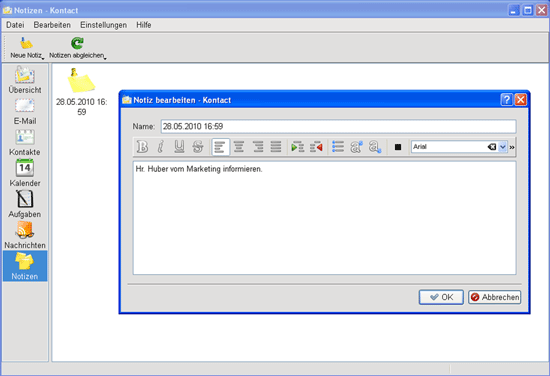This screenshot has height=376, width=550.
Task: Increase indent with green arrow icon
Action: [x=298, y=147]
